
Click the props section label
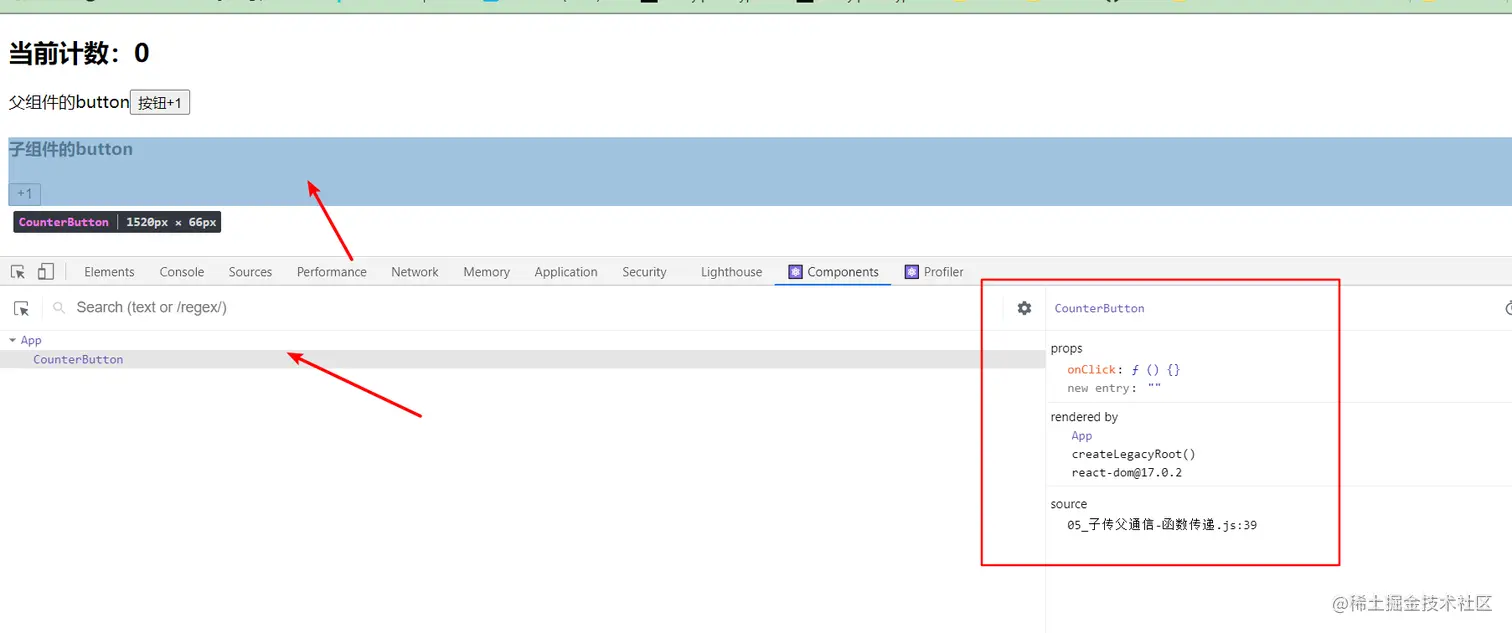(x=1066, y=349)
